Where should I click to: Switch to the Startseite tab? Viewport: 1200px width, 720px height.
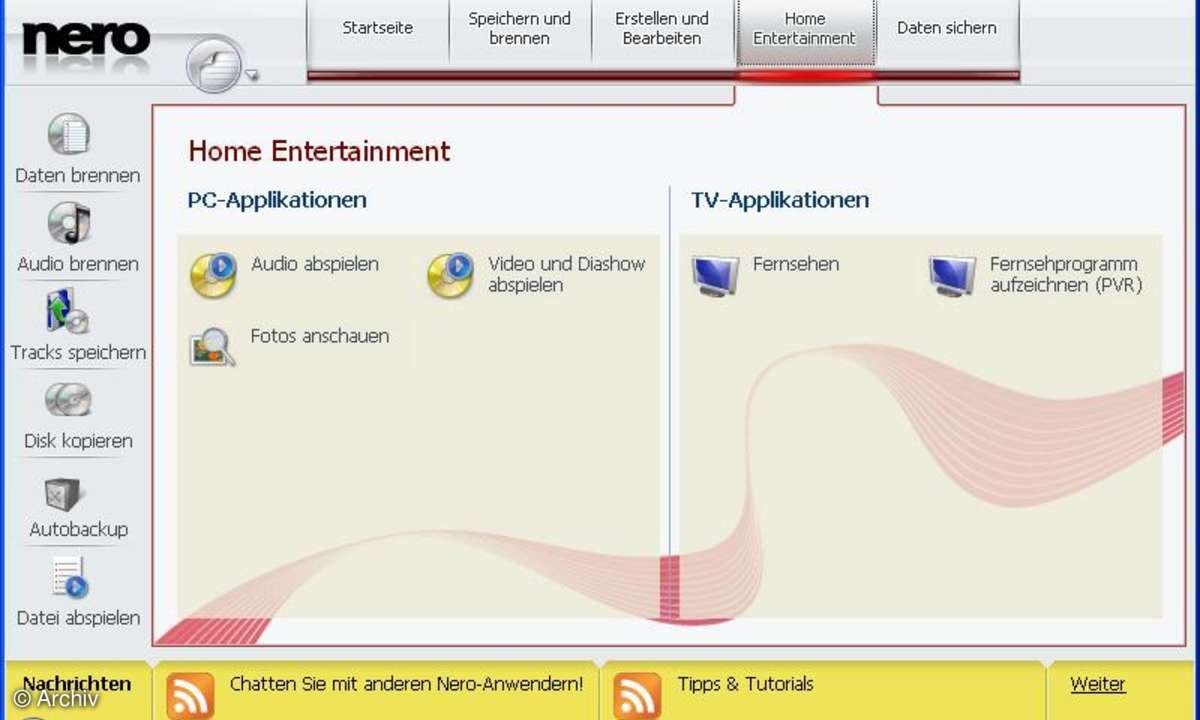pyautogui.click(x=378, y=31)
